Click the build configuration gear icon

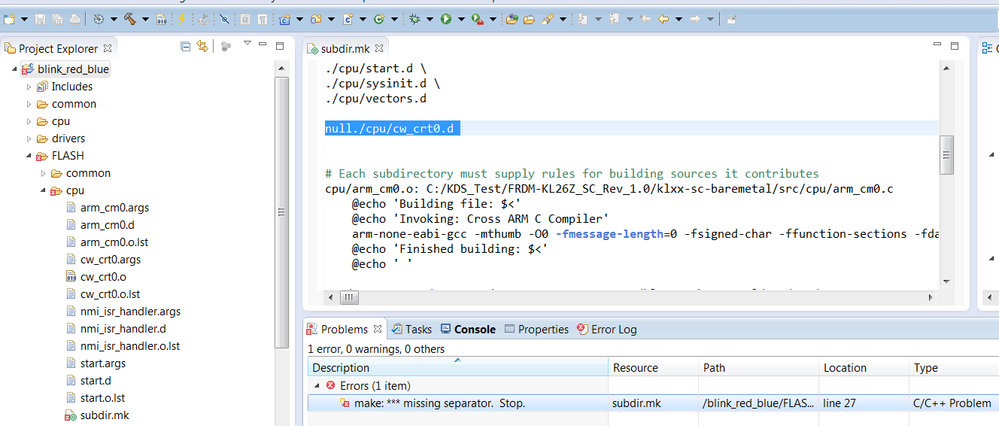pos(98,19)
